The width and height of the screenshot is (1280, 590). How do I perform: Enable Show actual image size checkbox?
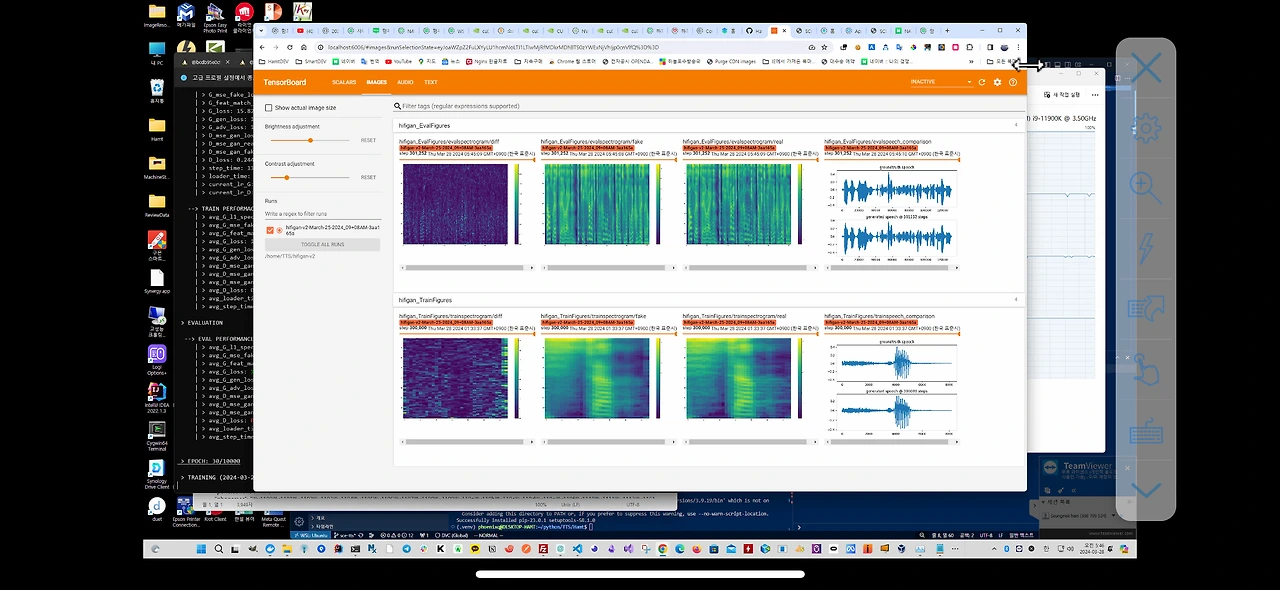coord(268,108)
